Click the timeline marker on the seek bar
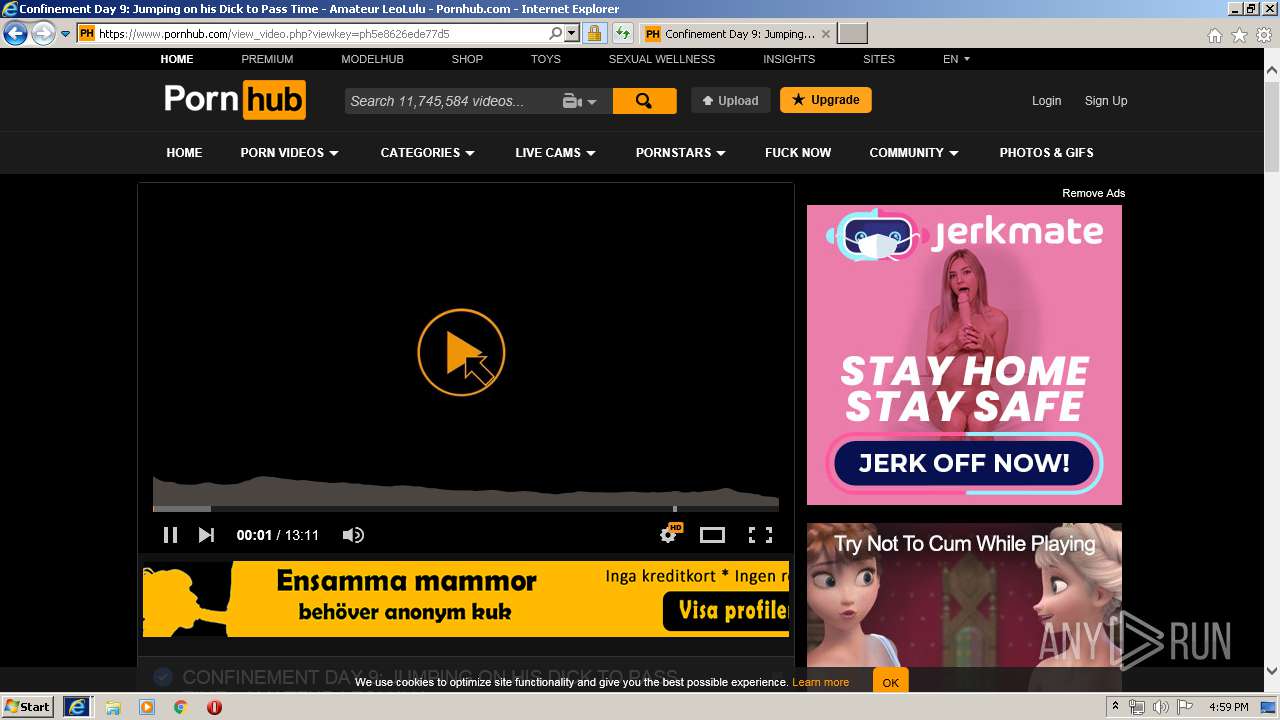The height and width of the screenshot is (720, 1280). click(x=675, y=509)
